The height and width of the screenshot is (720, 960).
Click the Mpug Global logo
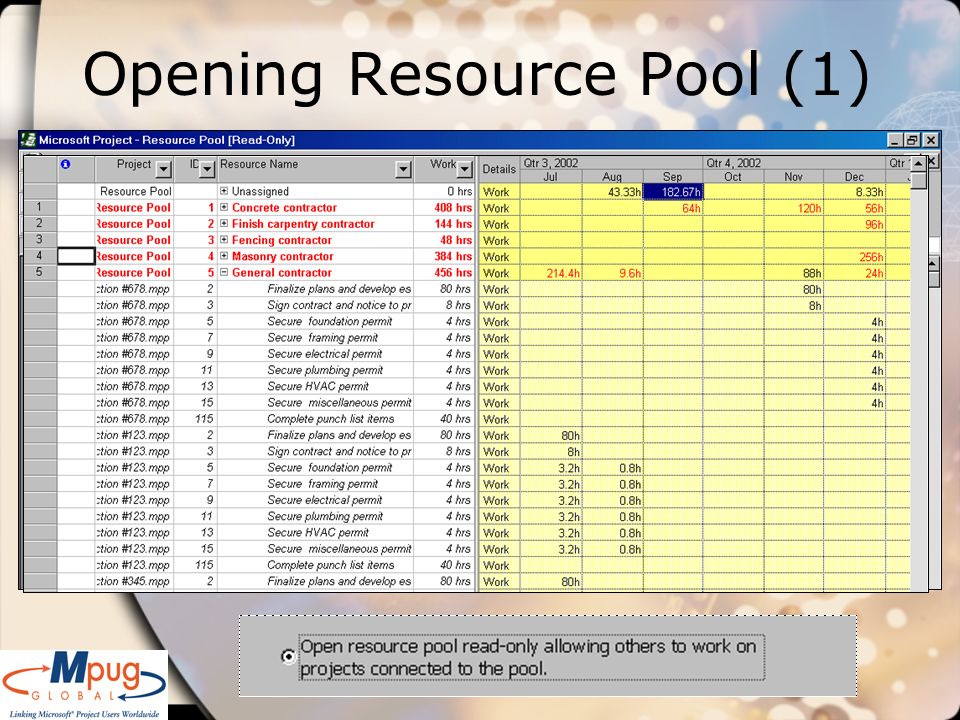pos(84,684)
